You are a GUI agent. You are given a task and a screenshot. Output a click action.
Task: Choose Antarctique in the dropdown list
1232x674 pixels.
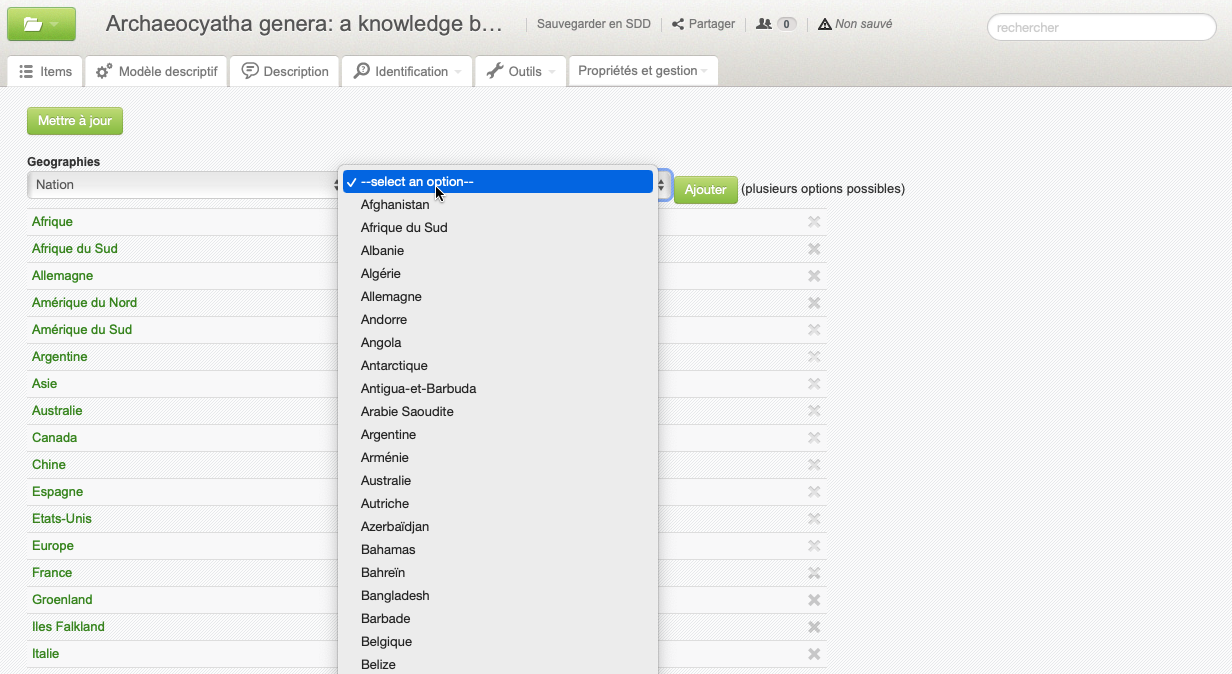(394, 366)
